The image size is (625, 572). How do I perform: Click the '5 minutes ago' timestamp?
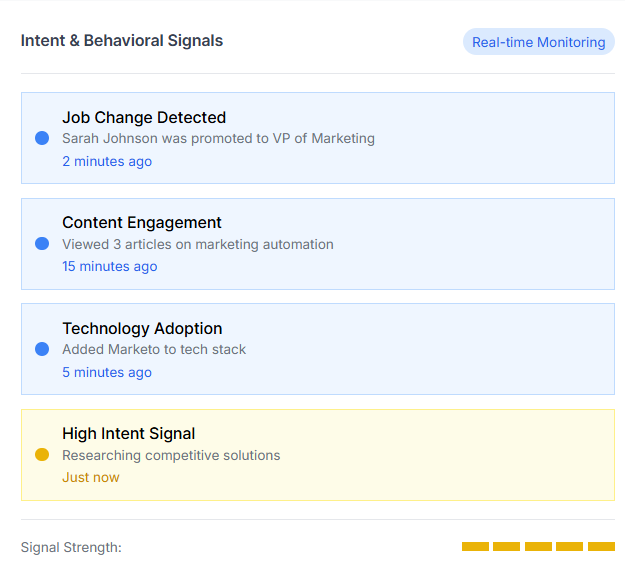[x=107, y=372]
